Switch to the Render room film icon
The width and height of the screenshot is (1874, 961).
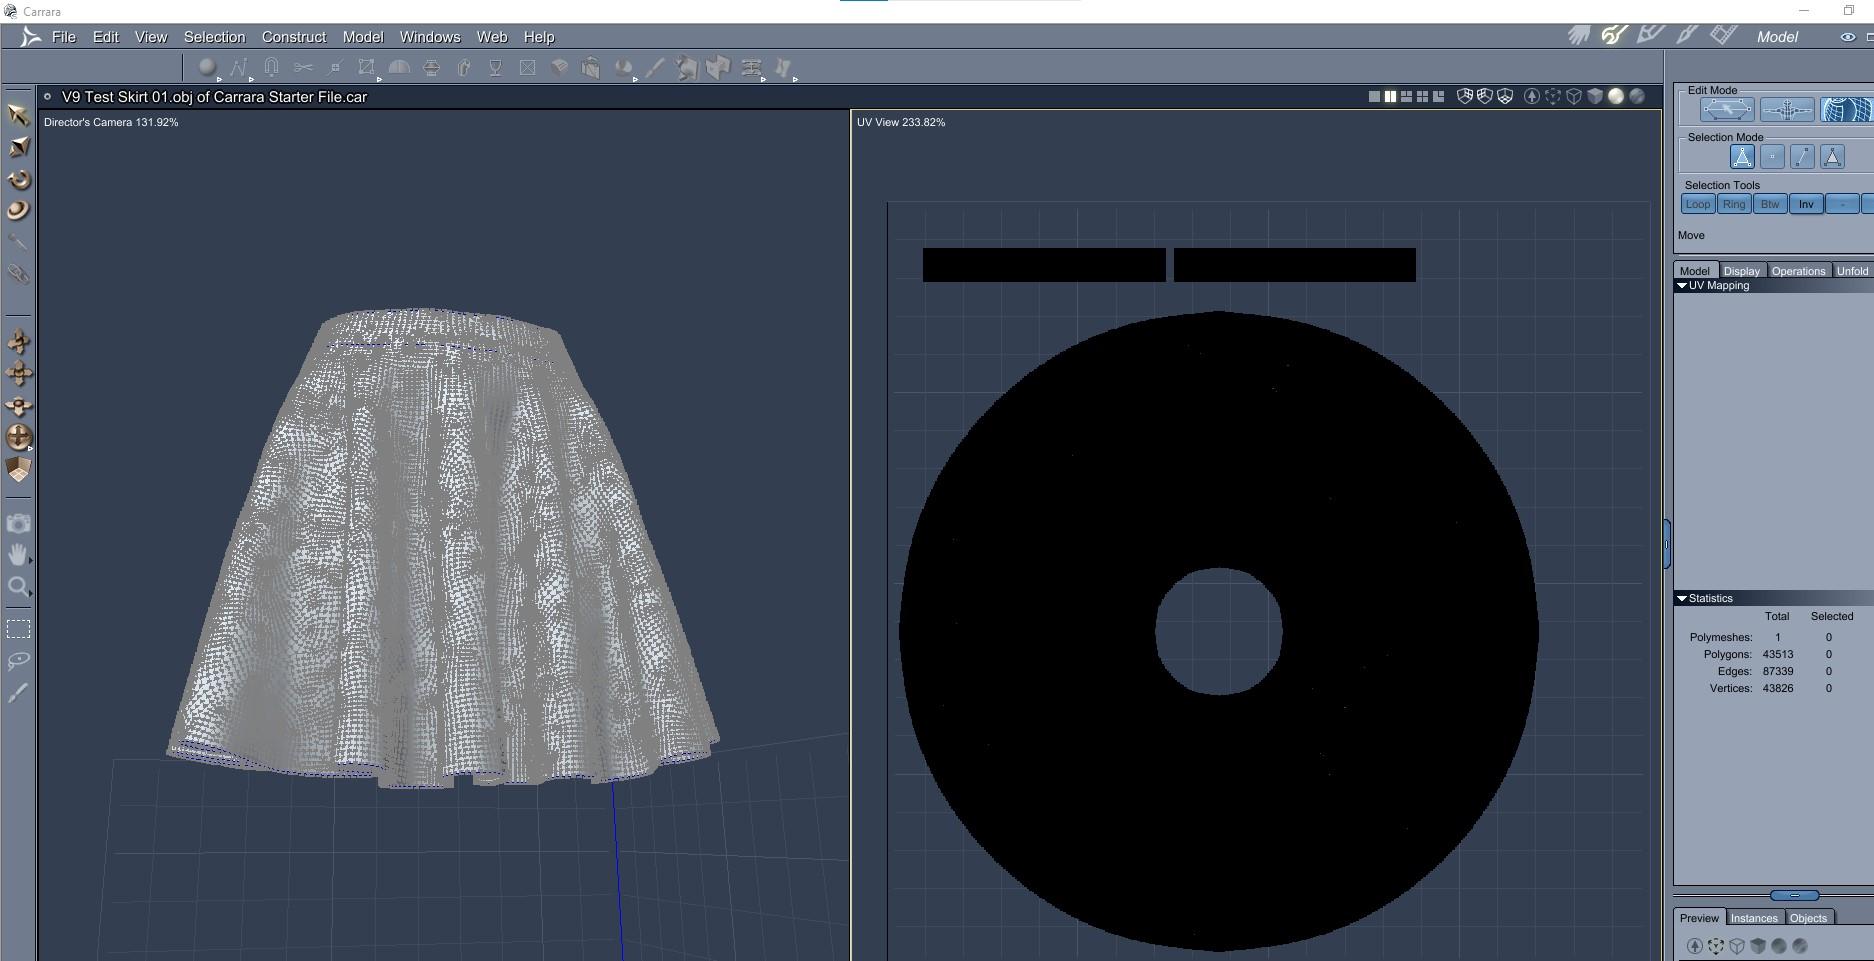tap(1723, 36)
